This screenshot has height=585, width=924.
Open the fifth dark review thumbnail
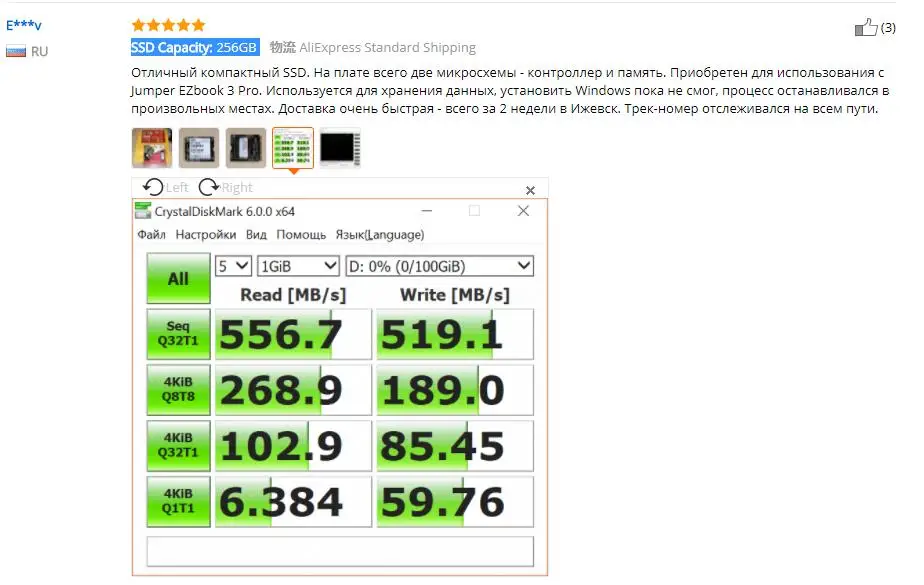tap(340, 148)
